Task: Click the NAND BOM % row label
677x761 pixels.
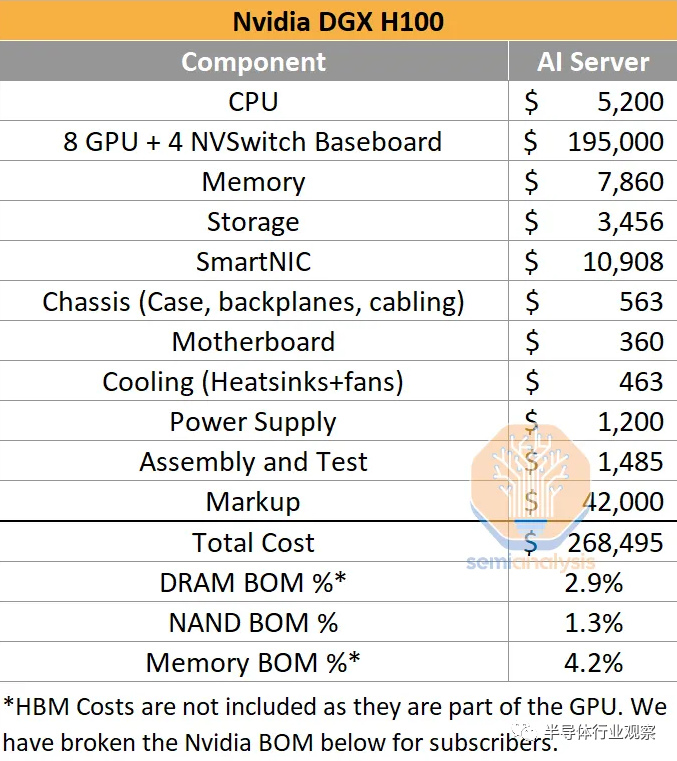Action: pos(253,623)
